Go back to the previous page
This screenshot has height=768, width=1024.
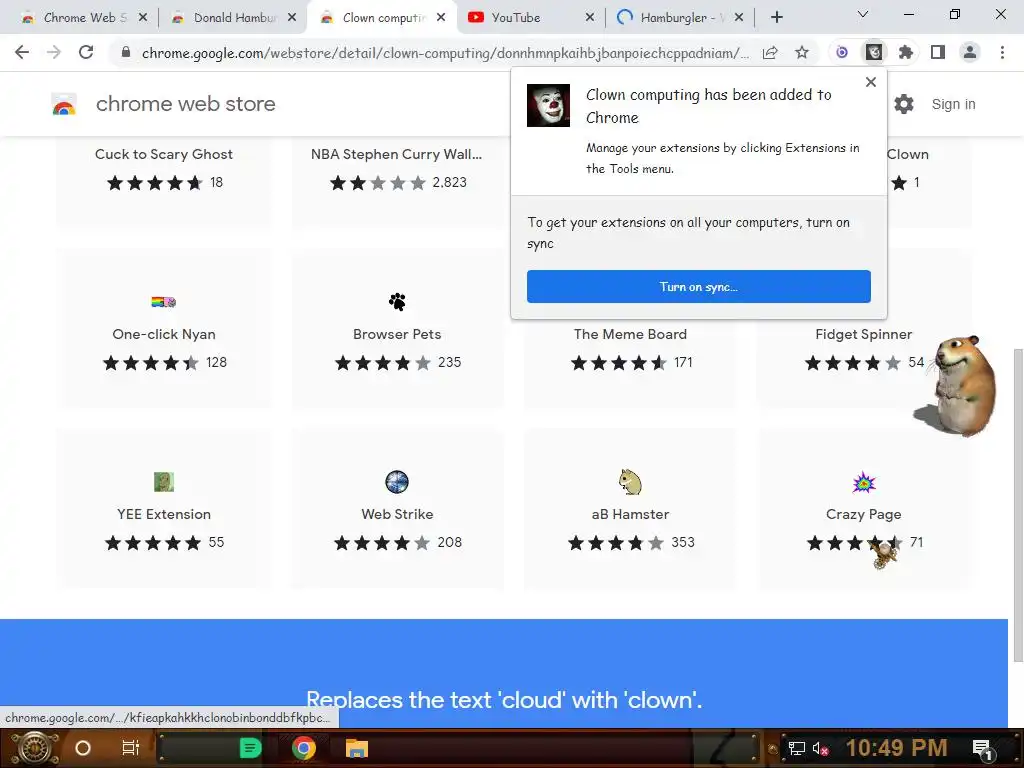pyautogui.click(x=22, y=52)
